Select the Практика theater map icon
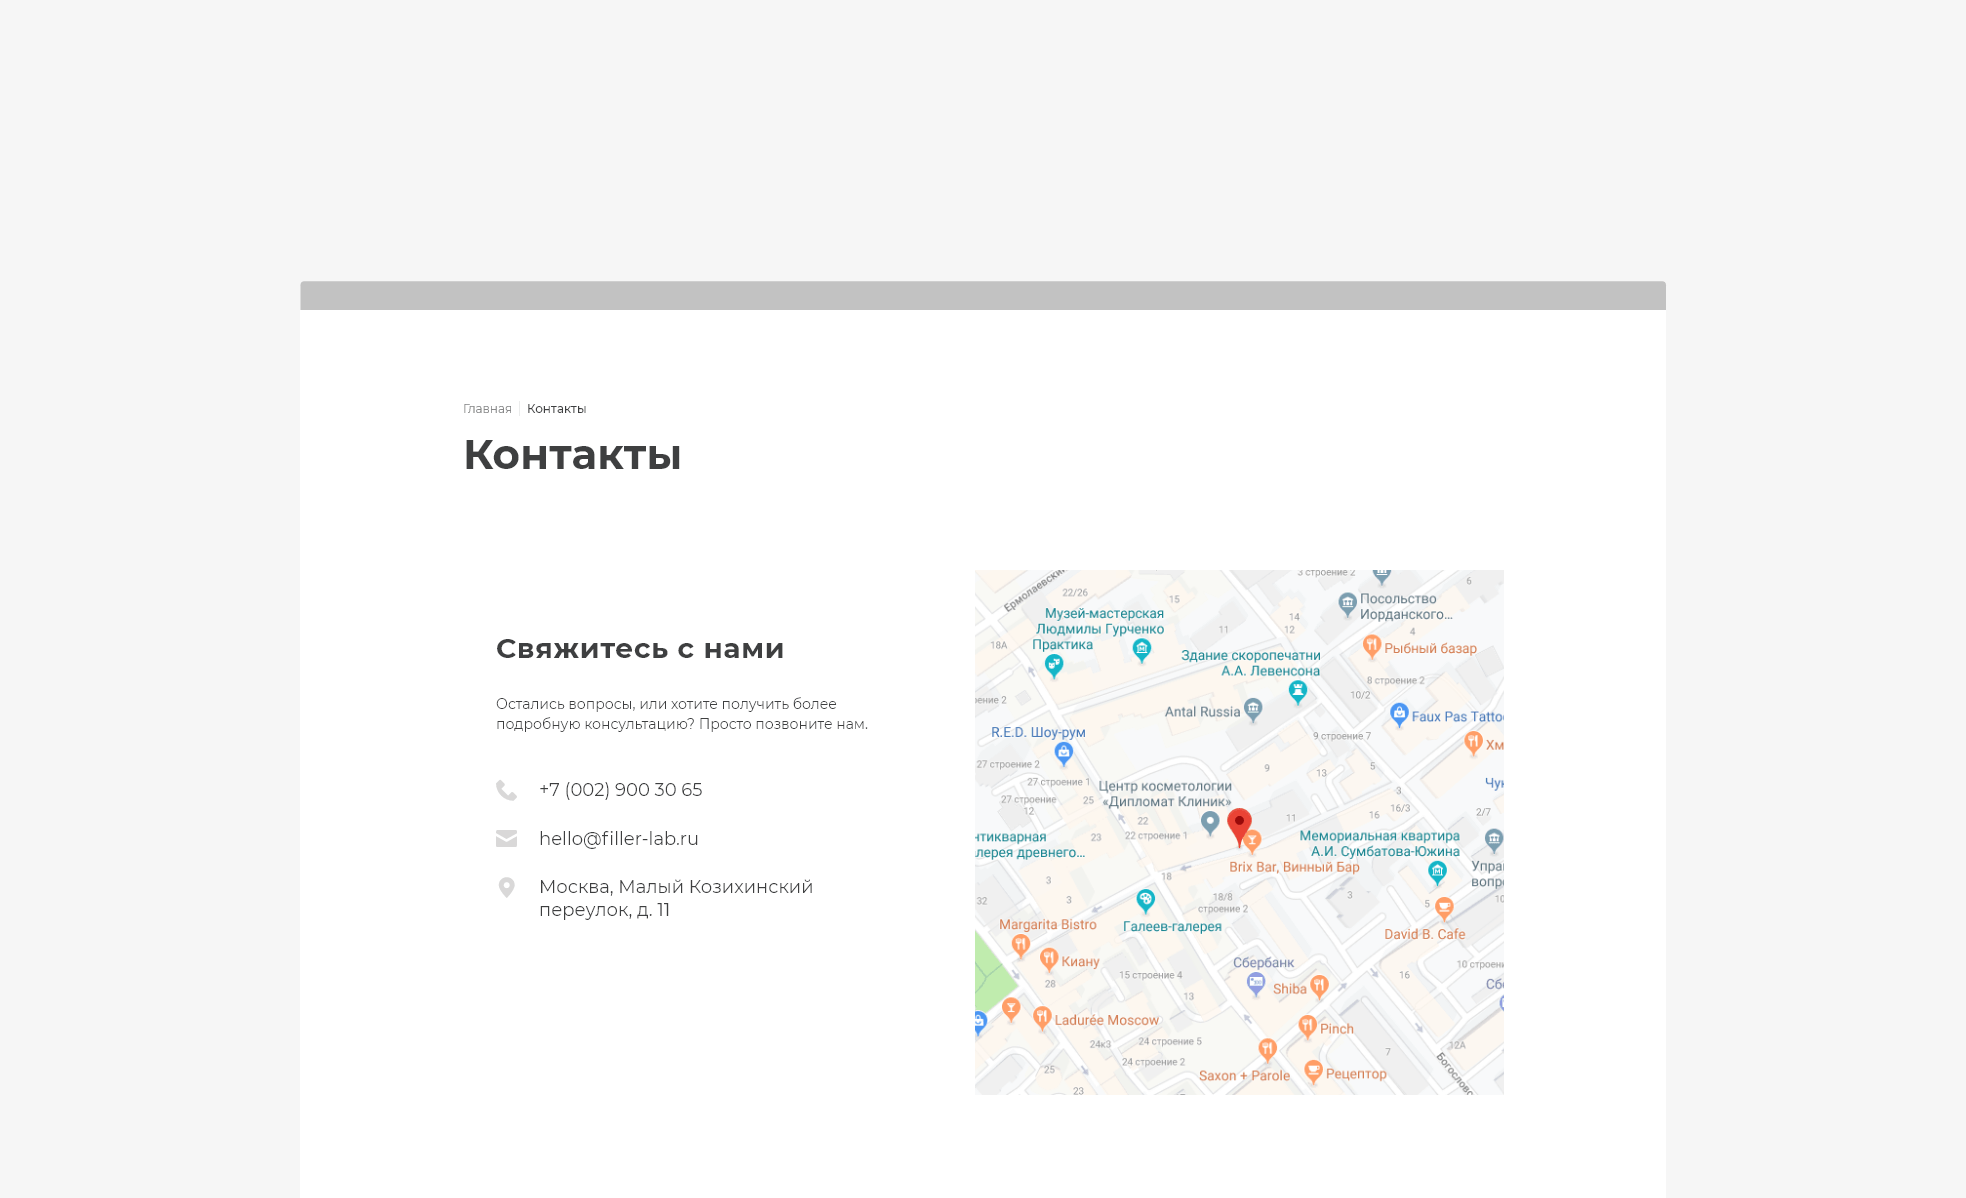 (x=1054, y=665)
